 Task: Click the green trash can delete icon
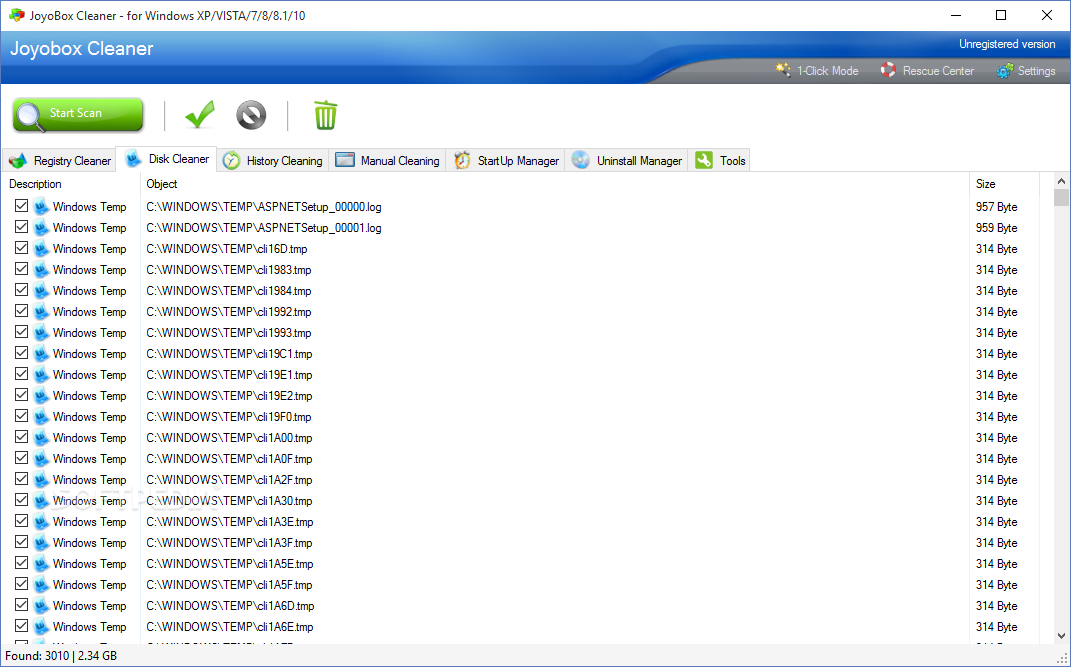(x=325, y=115)
